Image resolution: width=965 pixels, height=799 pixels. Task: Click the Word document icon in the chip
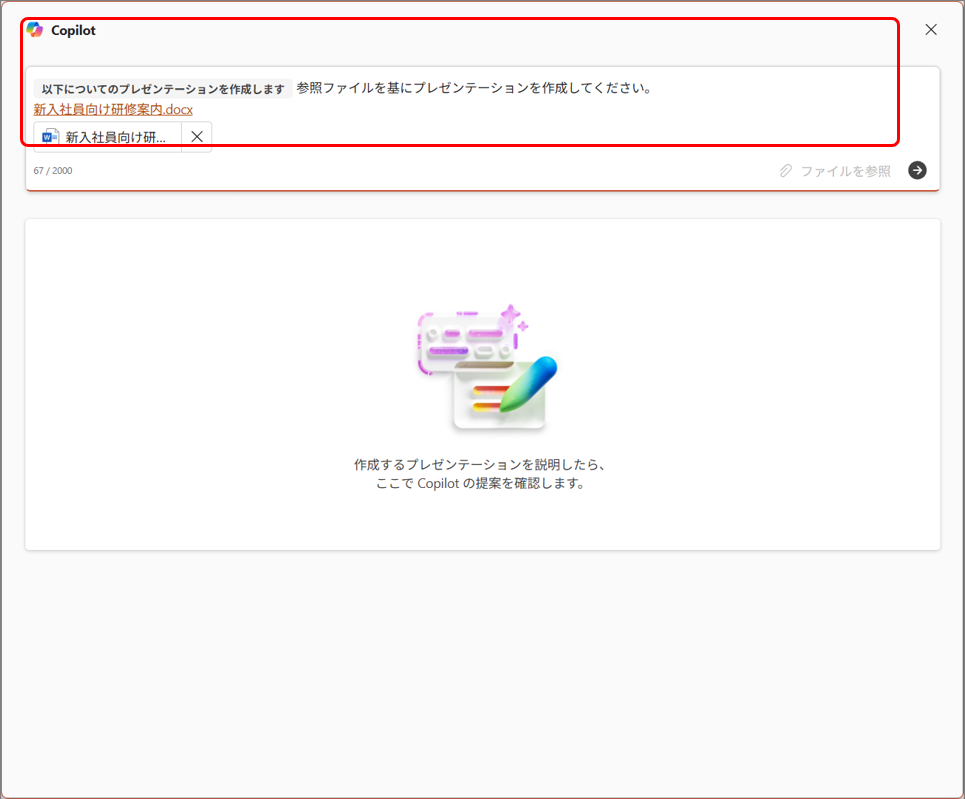pyautogui.click(x=50, y=137)
